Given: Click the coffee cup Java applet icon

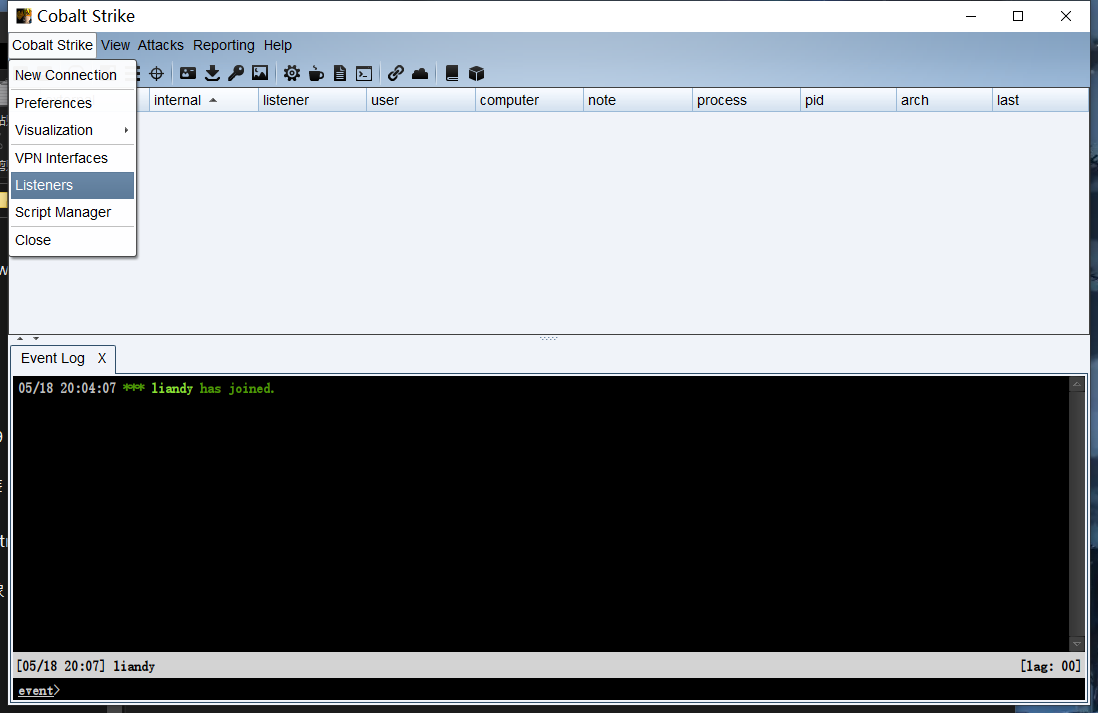Looking at the screenshot, I should [316, 73].
